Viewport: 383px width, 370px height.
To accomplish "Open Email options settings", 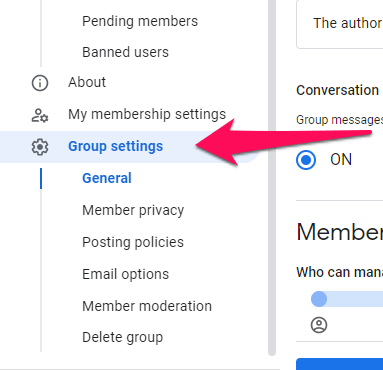I will coord(125,274).
